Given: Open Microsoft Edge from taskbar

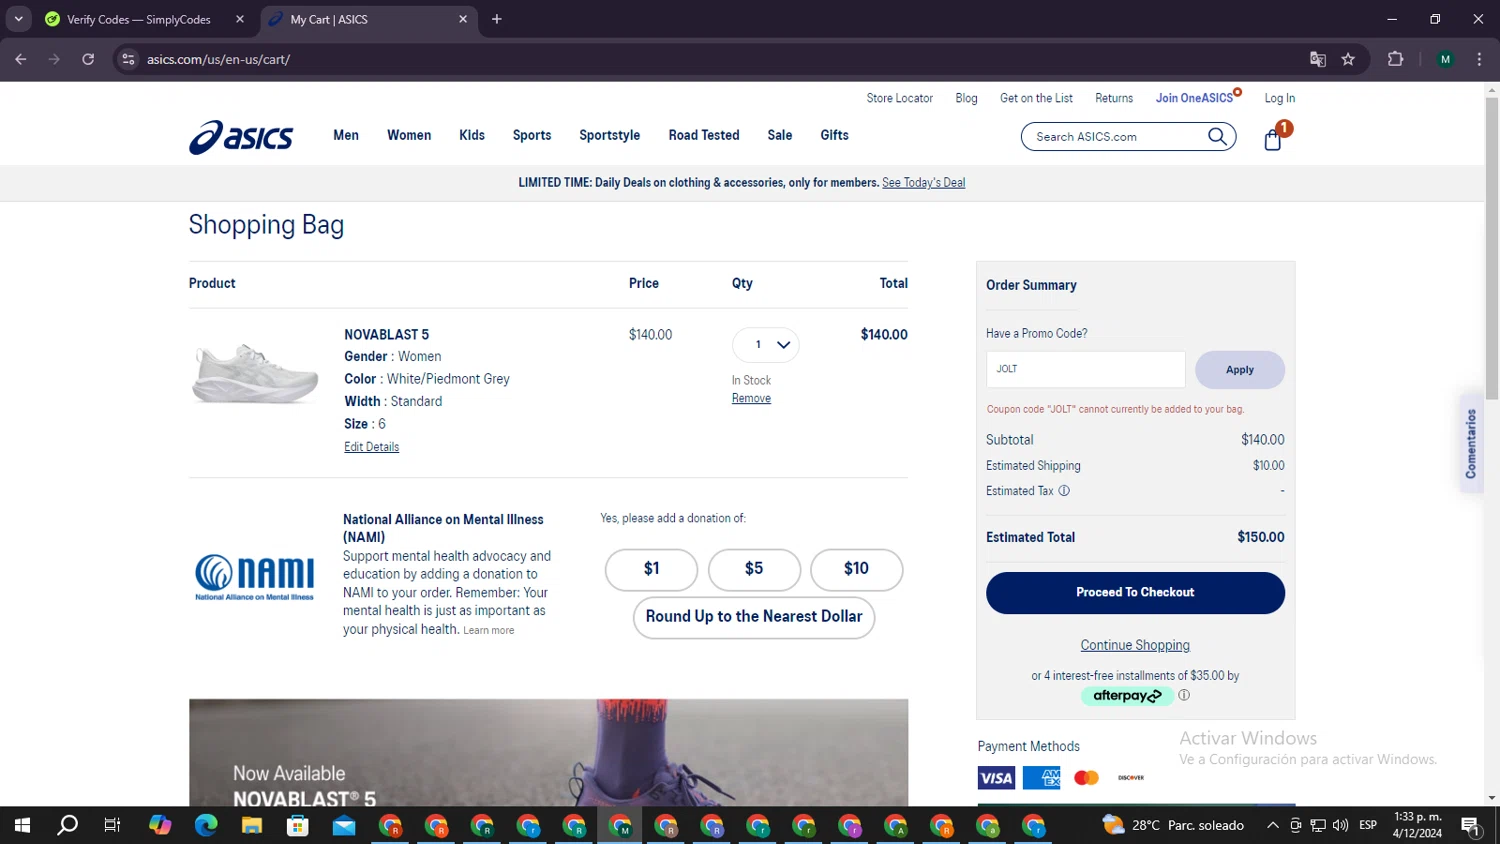Looking at the screenshot, I should click(x=206, y=825).
